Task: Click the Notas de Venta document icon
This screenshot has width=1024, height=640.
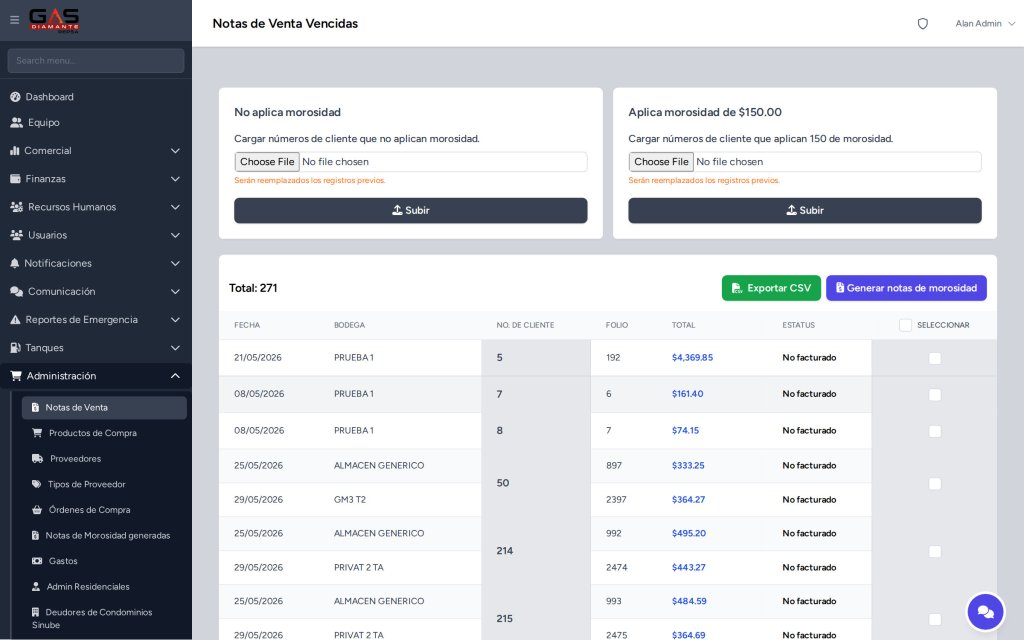Action: tap(35, 408)
